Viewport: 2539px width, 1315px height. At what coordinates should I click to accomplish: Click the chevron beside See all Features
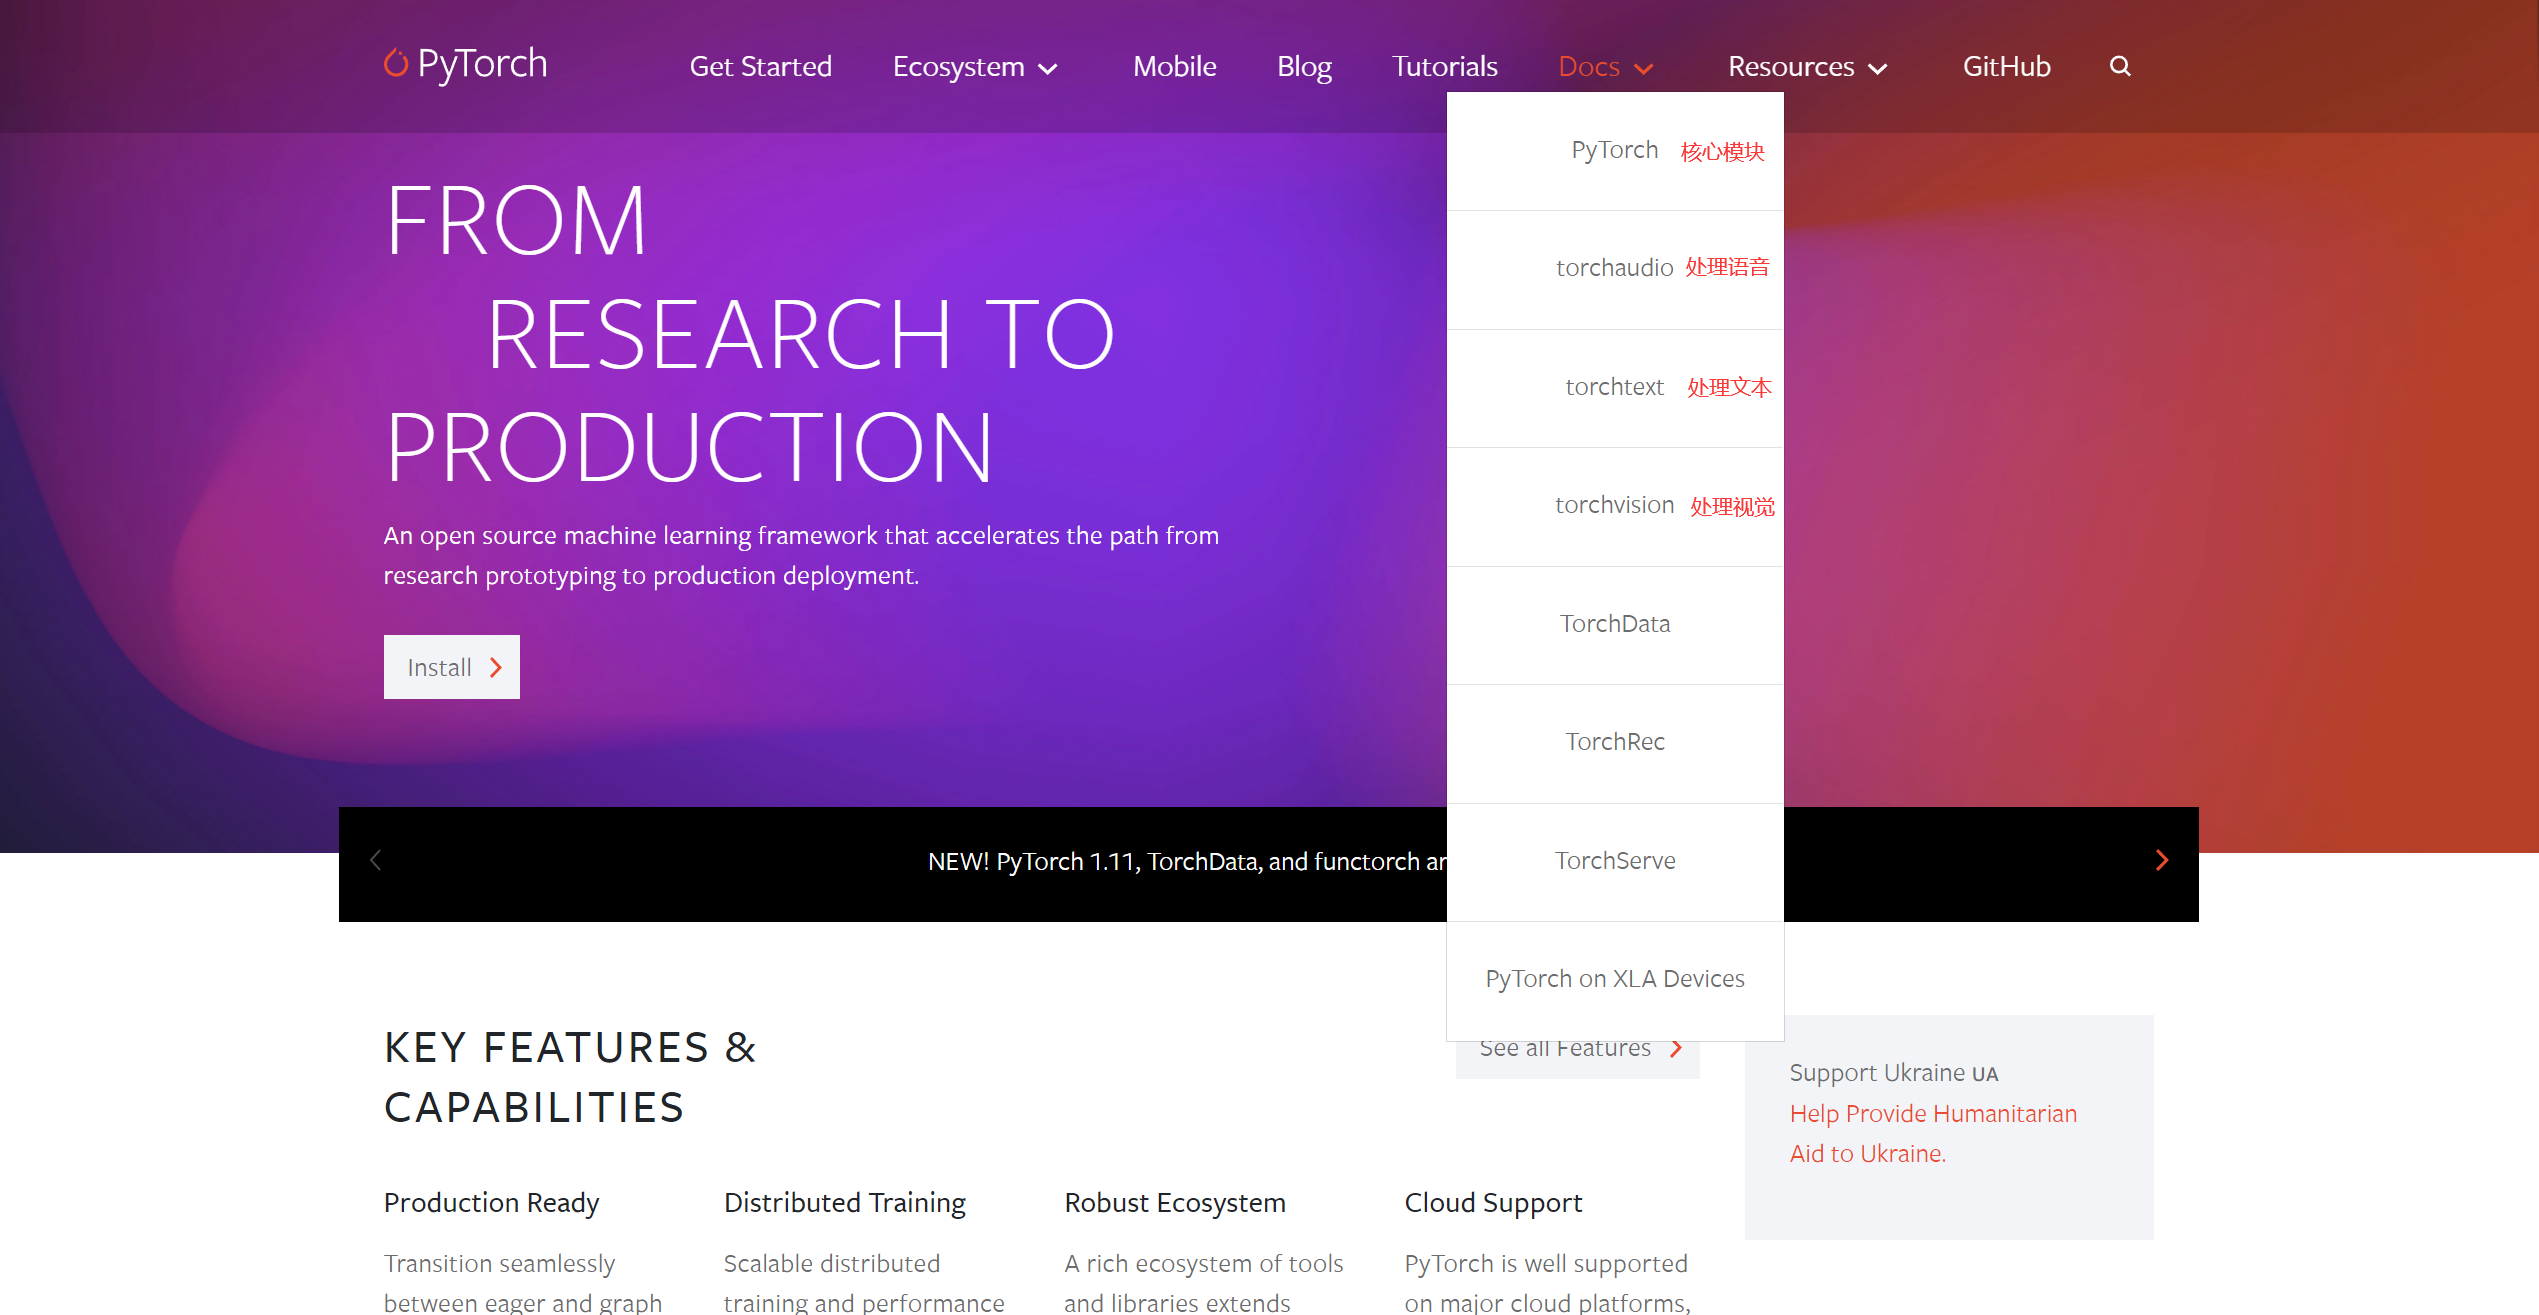point(1676,1049)
